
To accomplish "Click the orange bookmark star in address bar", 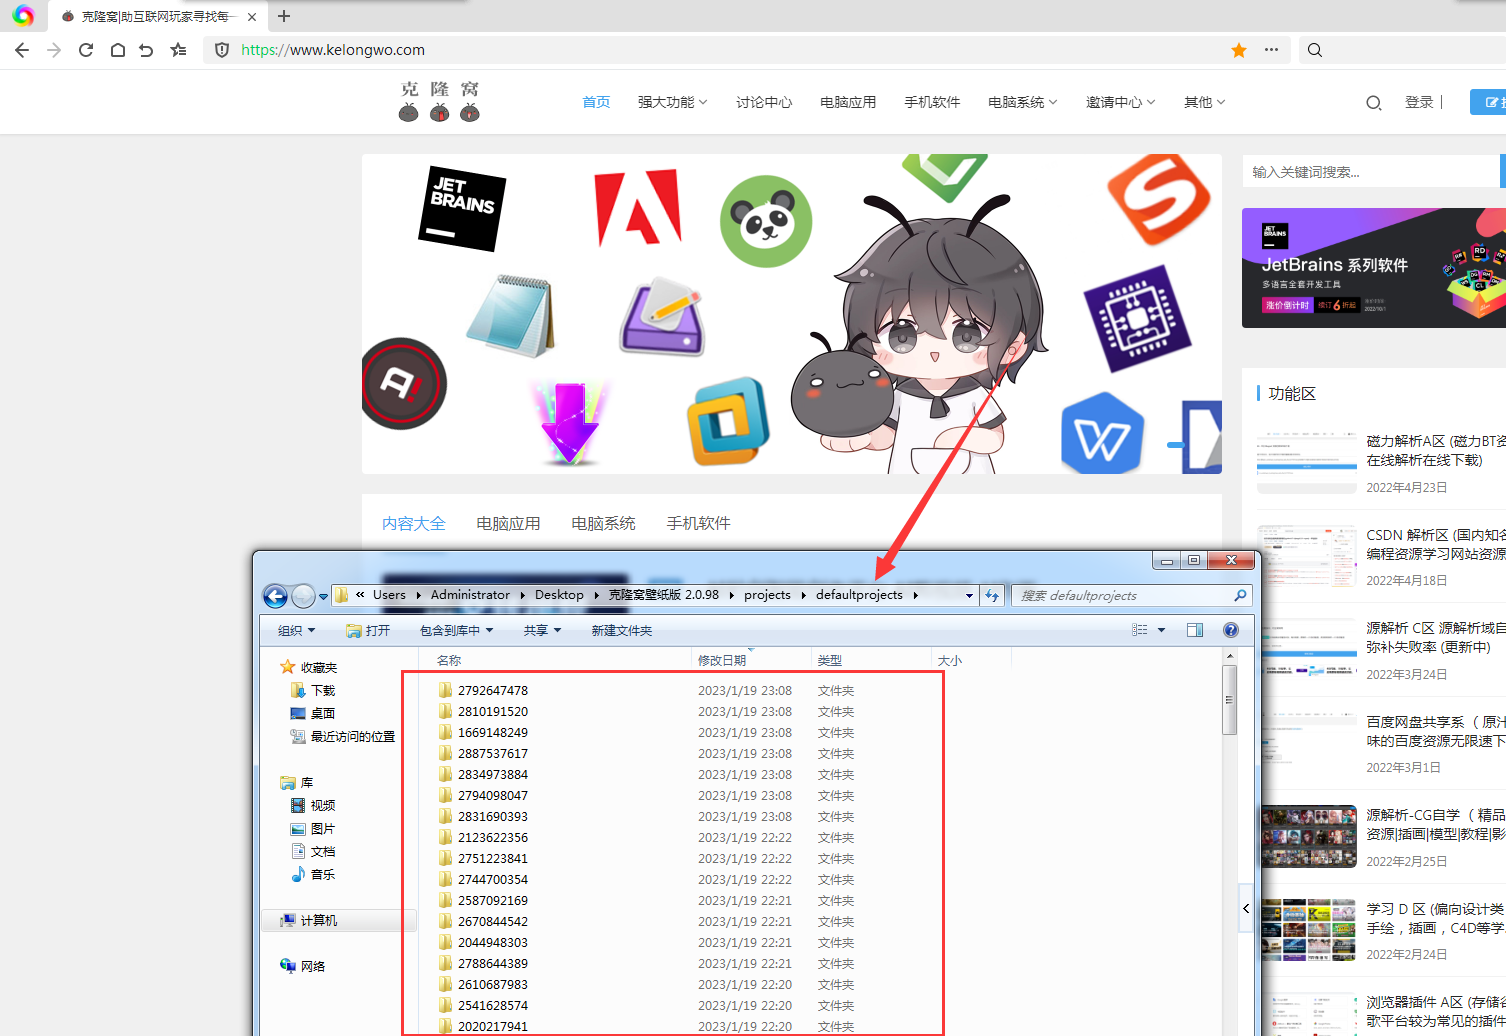I will [x=1239, y=50].
